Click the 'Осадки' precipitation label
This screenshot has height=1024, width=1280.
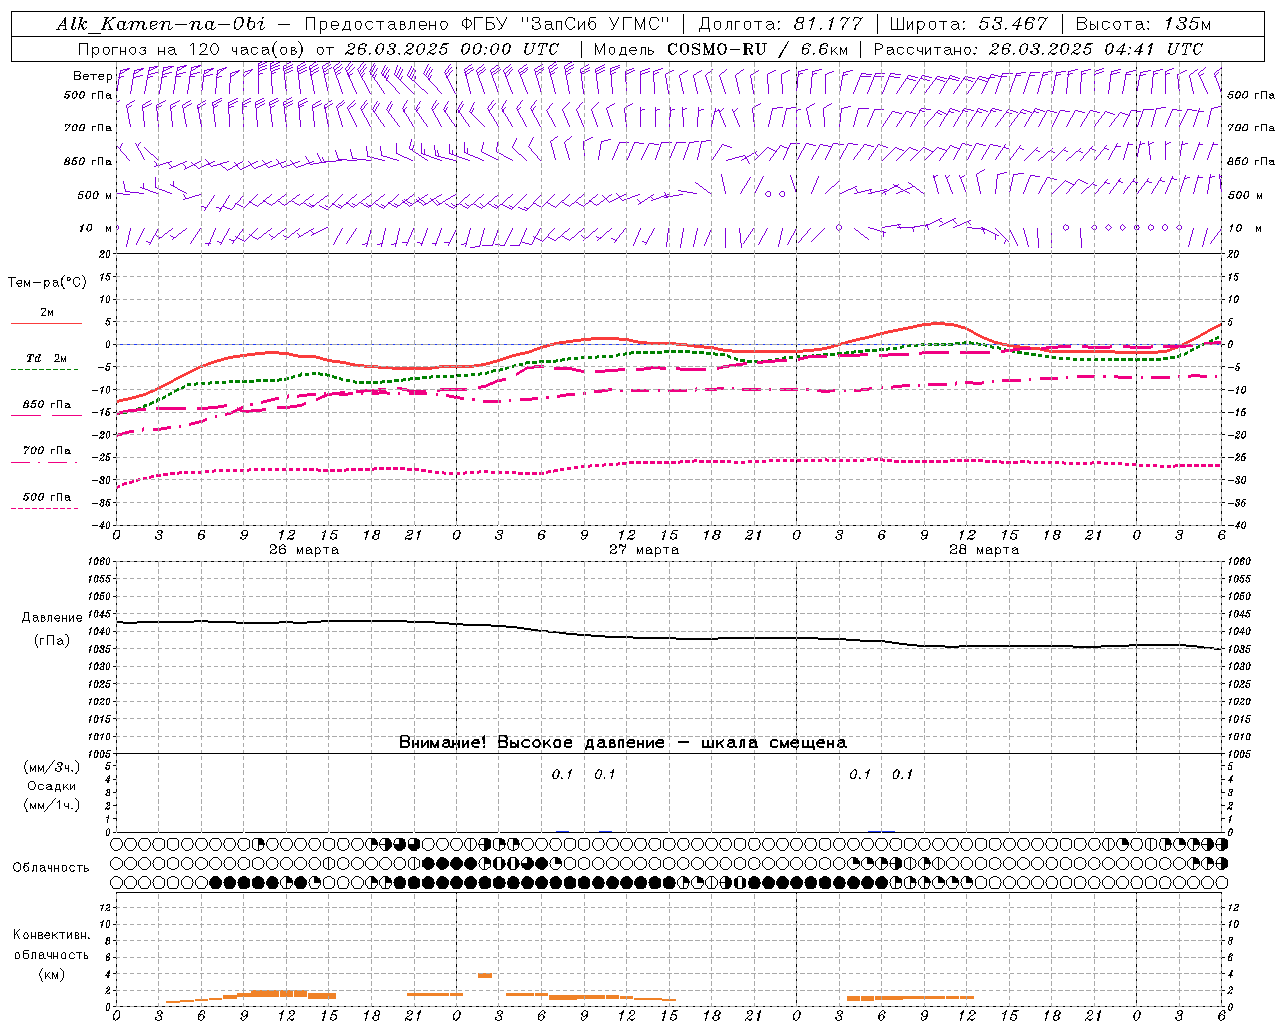tap(52, 786)
